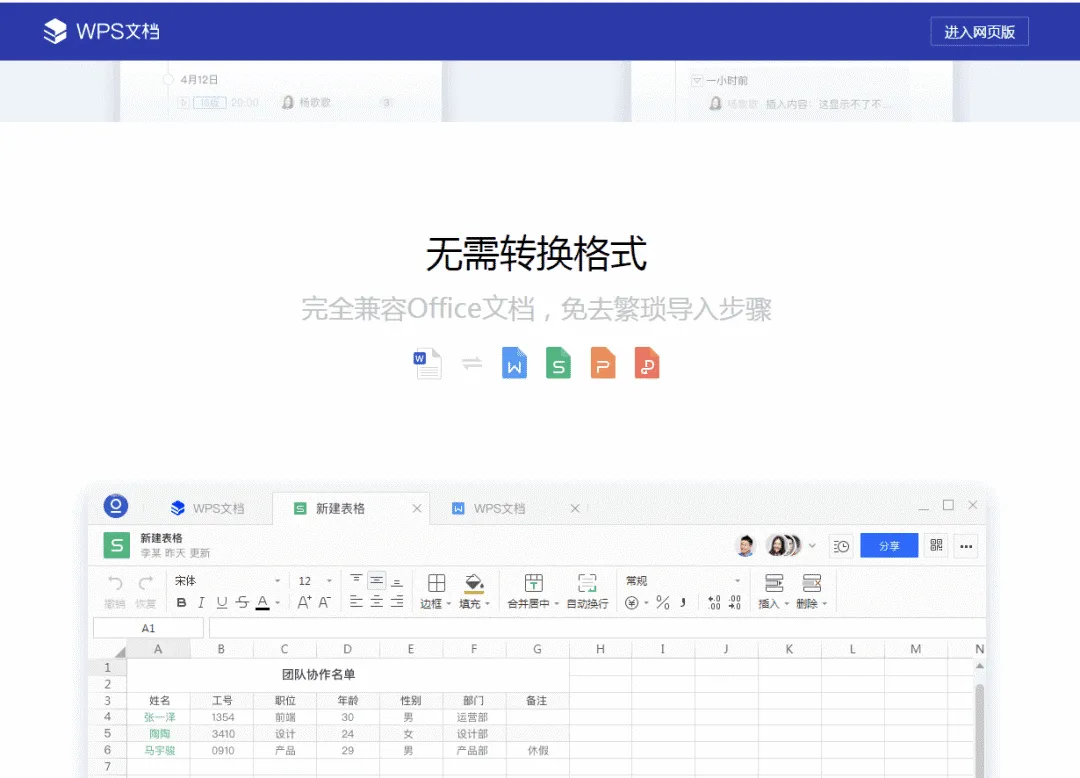Viewport: 1080px width, 778px height.
Task: Click the 新建表格 file title
Action: pyautogui.click(x=161, y=538)
